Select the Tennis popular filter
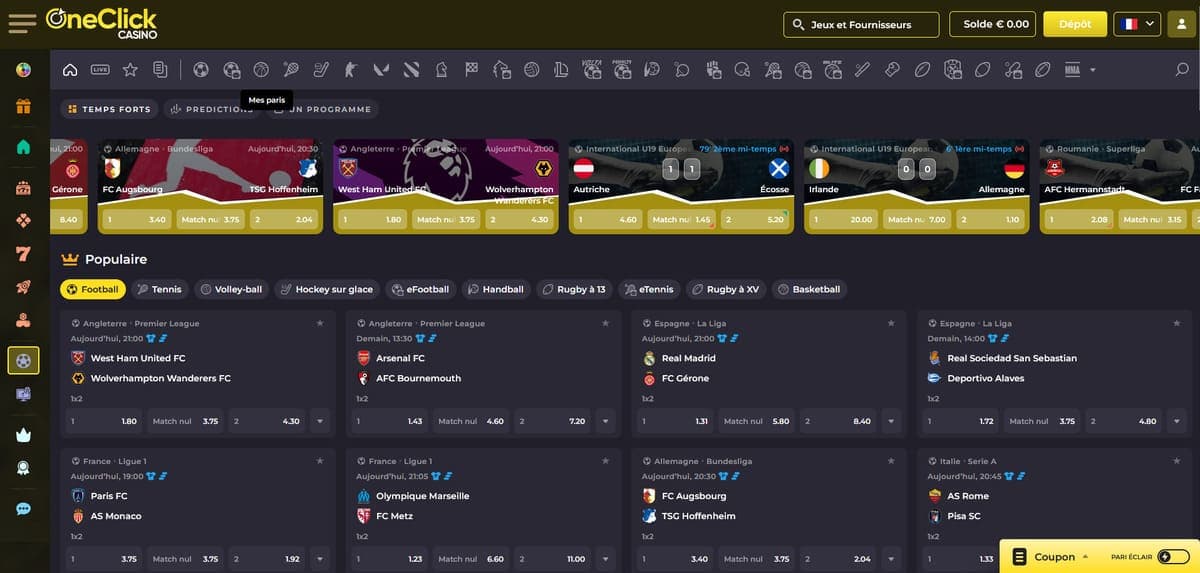 (x=159, y=289)
